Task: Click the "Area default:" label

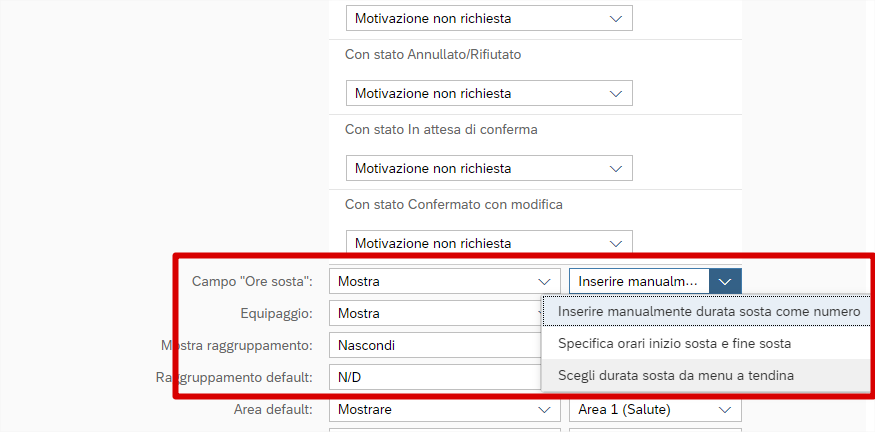Action: tap(273, 409)
